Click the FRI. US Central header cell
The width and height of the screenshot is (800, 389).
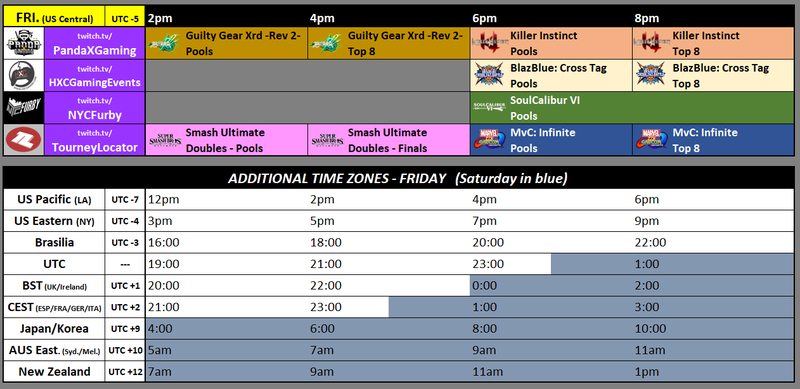click(x=54, y=18)
